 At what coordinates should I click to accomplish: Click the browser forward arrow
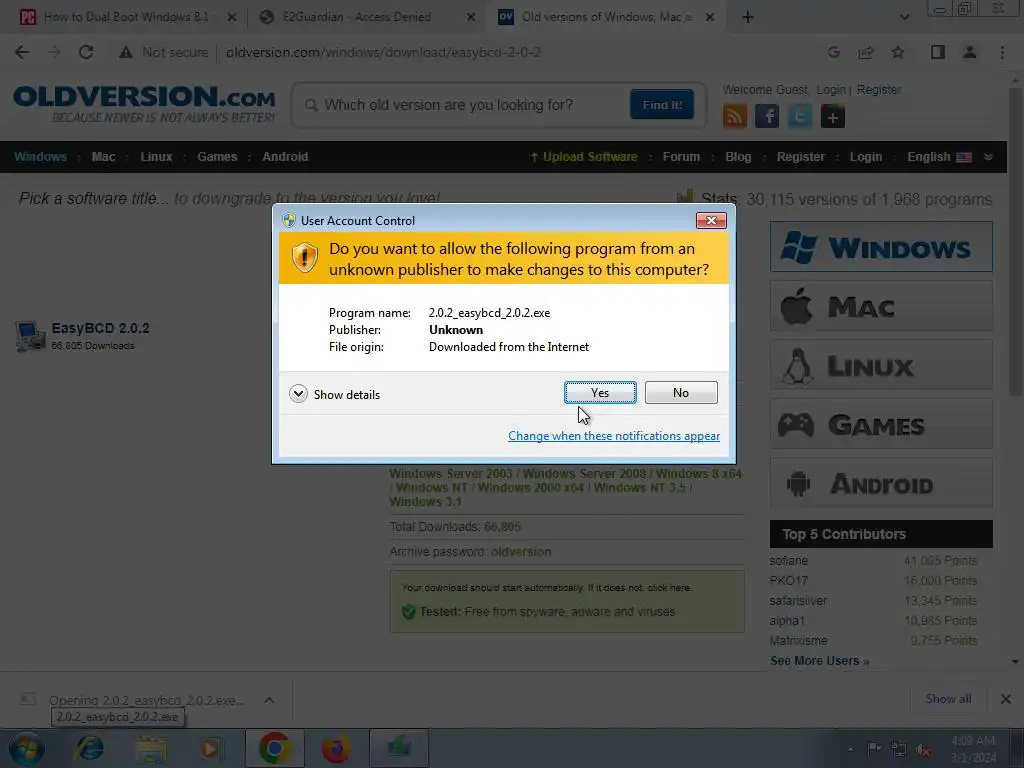coord(54,52)
